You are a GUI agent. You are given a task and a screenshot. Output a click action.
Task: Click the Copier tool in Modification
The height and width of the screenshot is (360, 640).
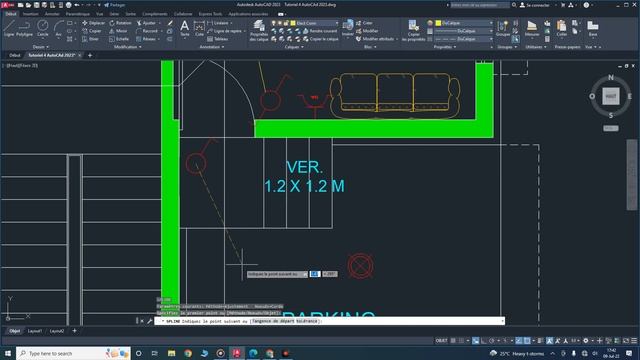coord(91,31)
